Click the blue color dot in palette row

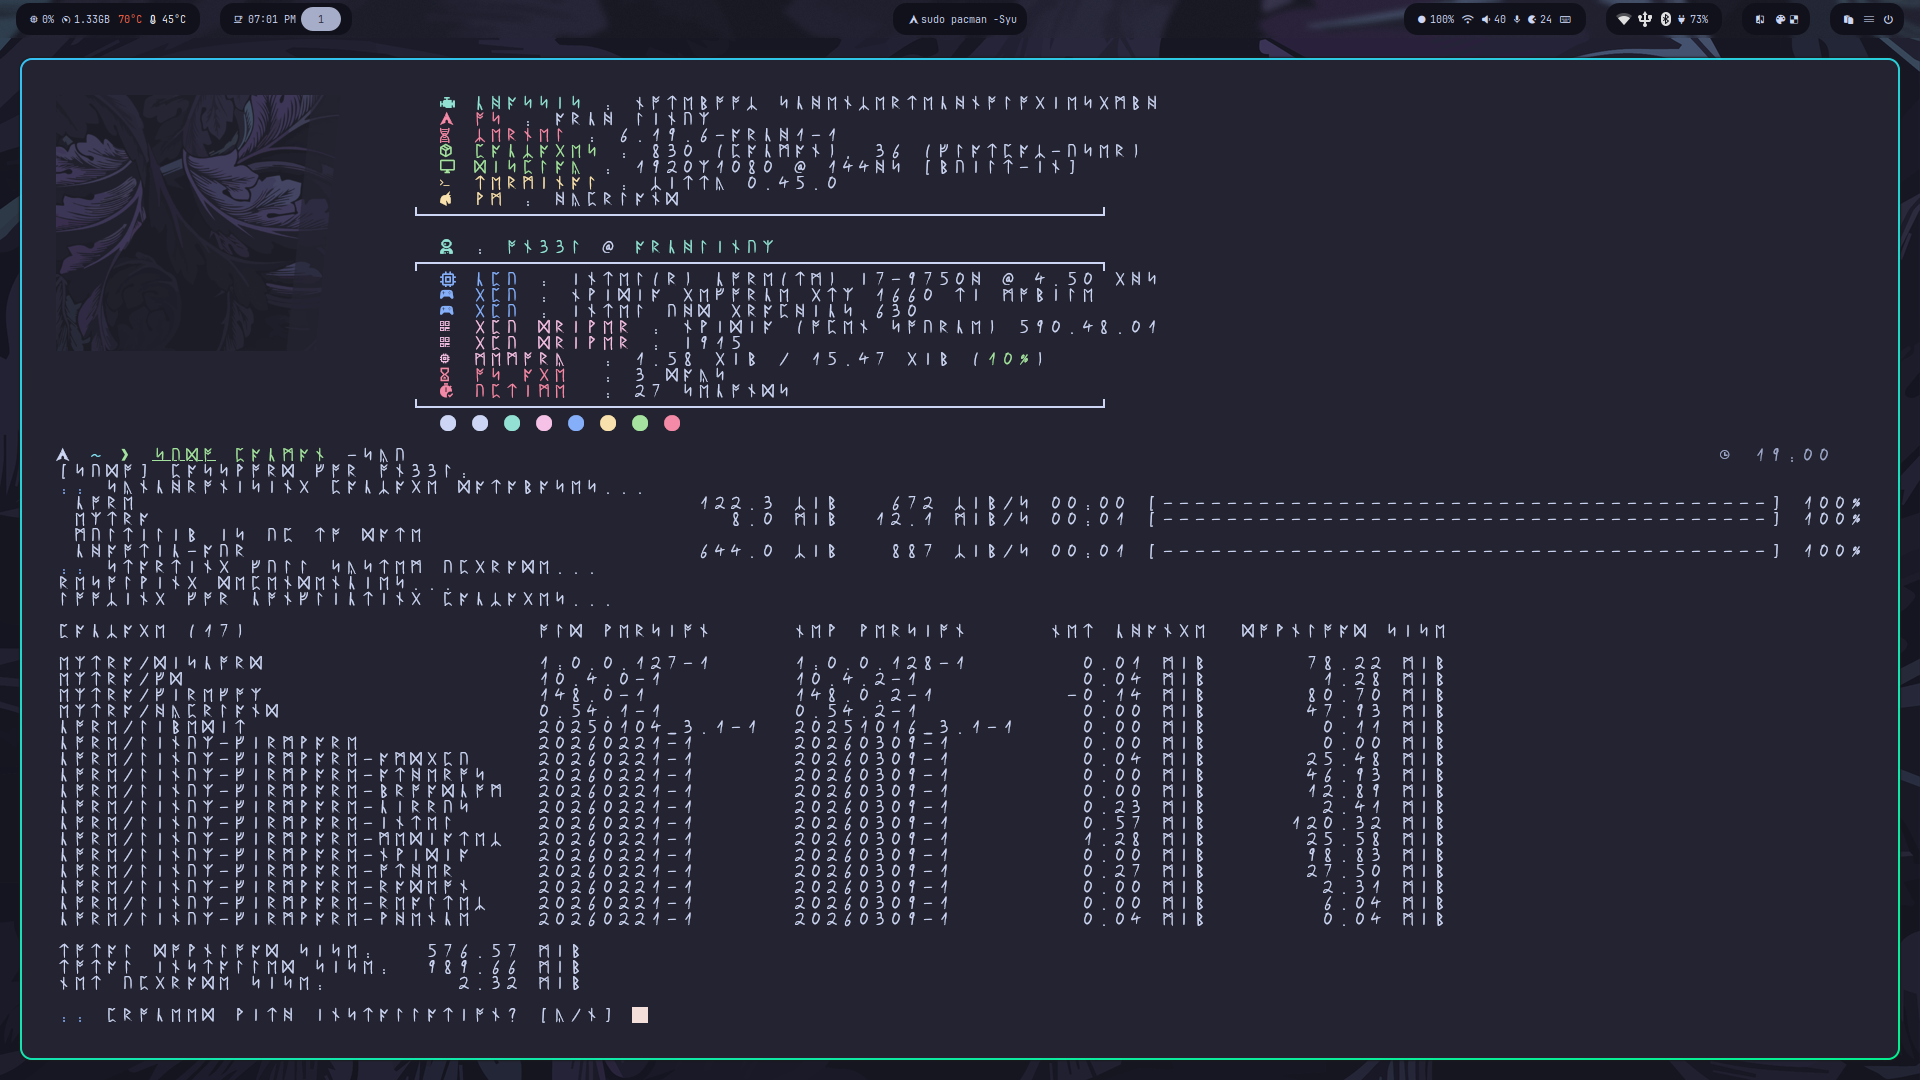point(576,423)
